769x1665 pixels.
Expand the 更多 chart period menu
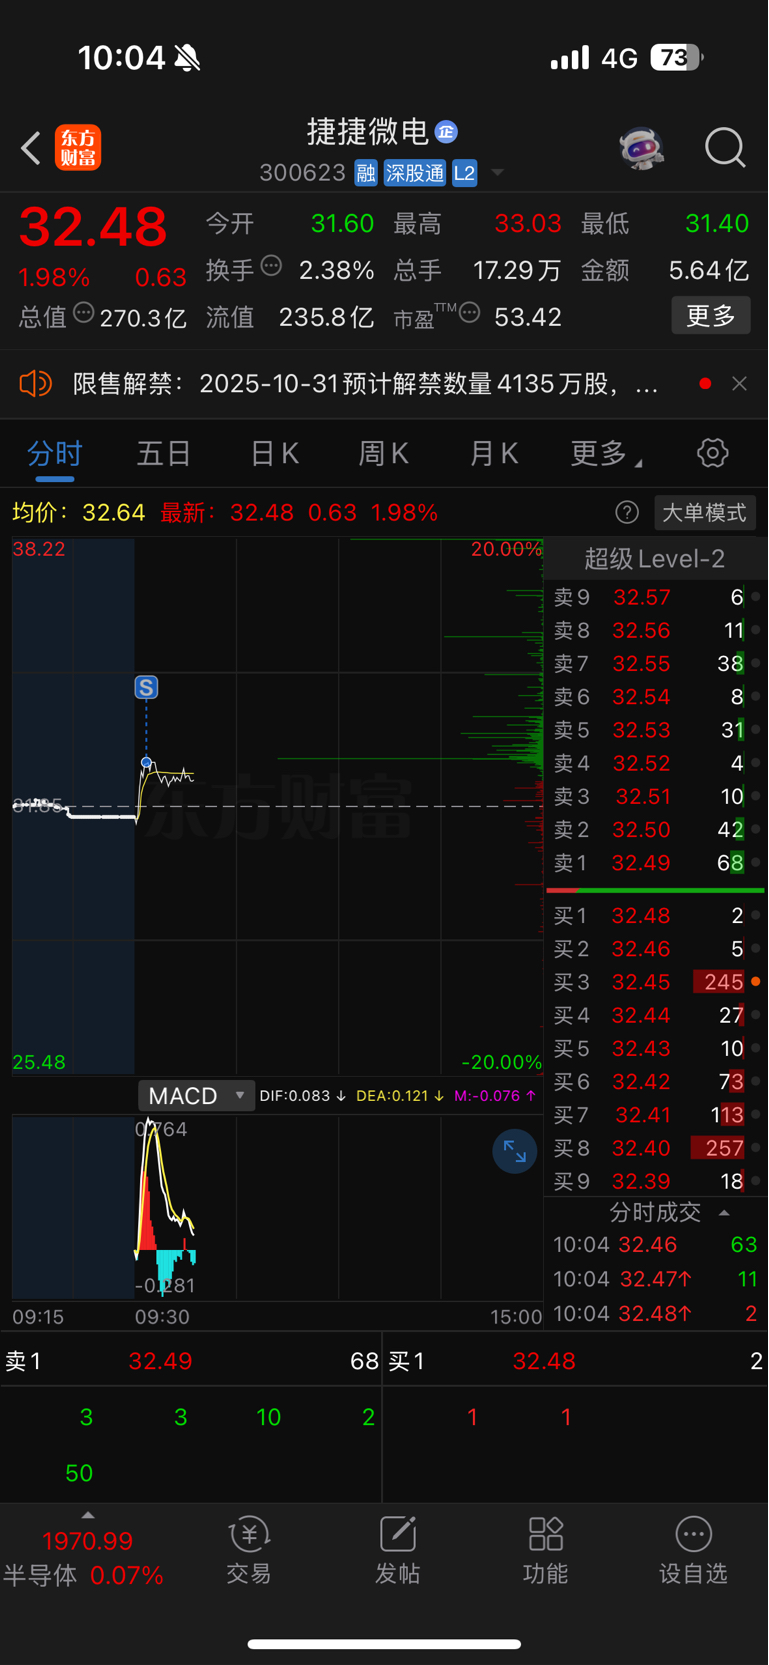605,454
